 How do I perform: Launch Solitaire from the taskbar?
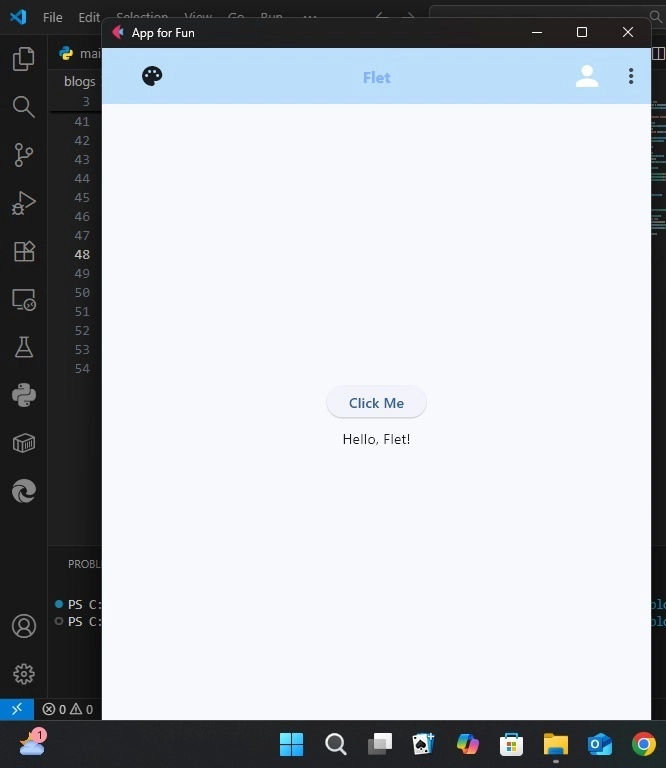tap(424, 744)
